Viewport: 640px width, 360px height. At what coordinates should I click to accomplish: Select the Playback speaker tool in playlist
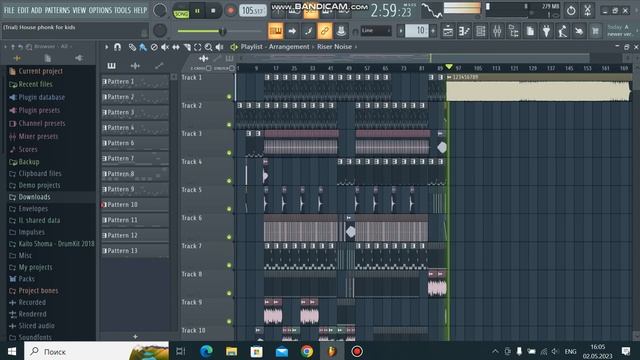[220, 47]
